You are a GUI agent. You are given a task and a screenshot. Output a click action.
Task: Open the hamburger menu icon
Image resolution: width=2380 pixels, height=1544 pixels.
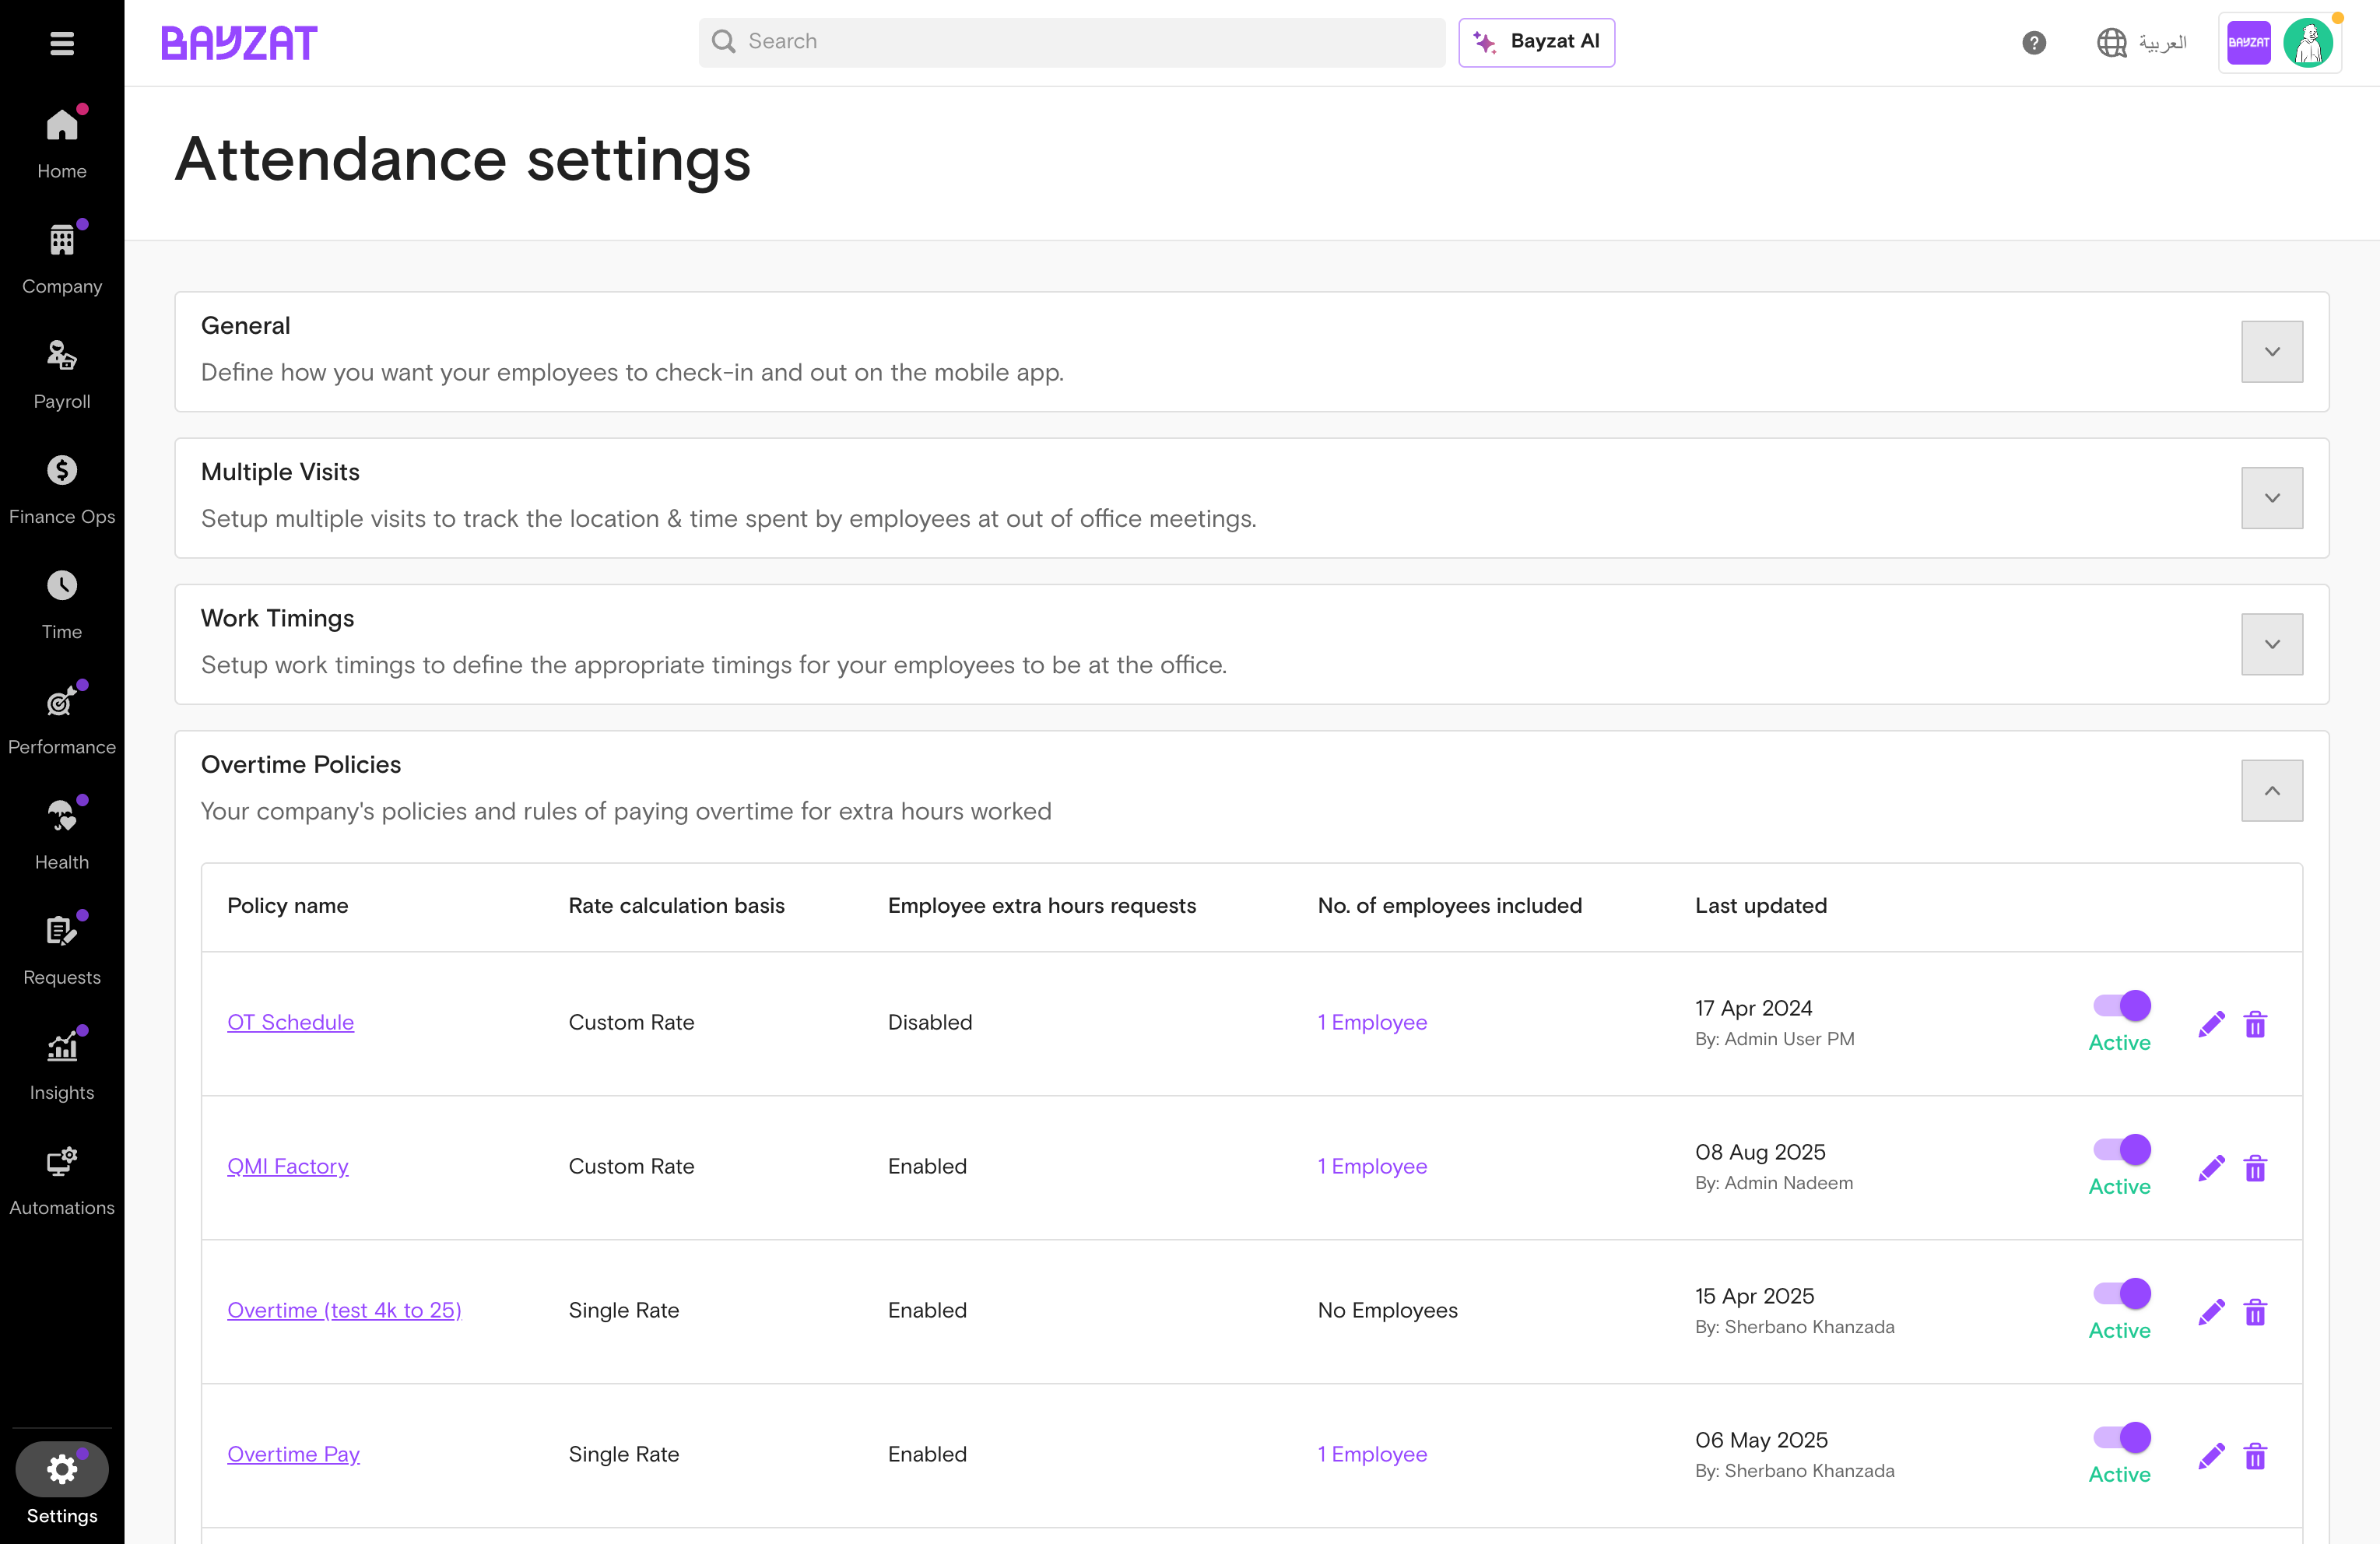click(62, 43)
